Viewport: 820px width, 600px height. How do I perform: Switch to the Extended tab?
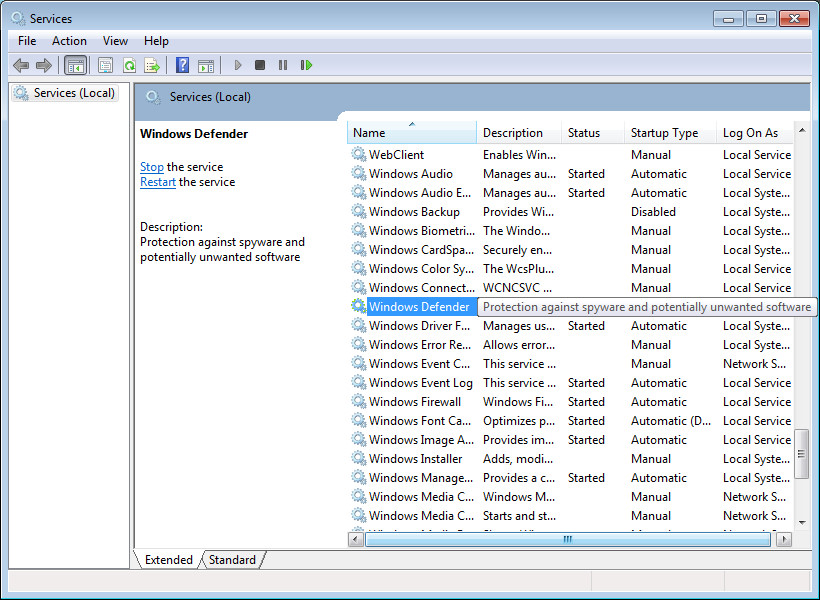click(x=168, y=560)
